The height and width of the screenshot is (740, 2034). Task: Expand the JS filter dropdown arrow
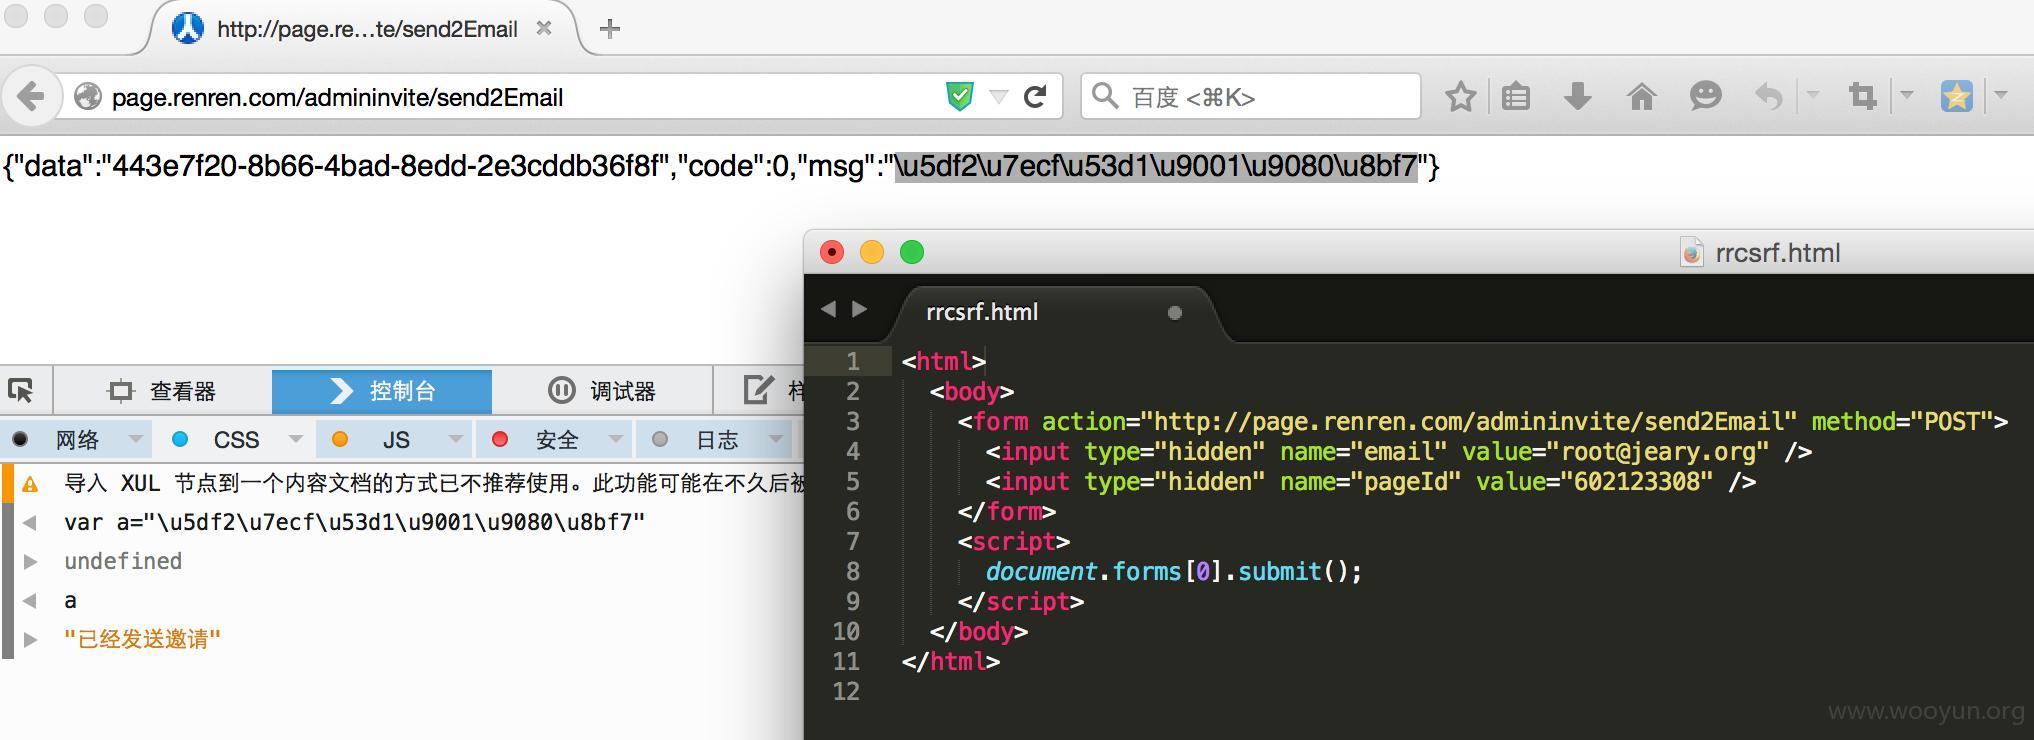(456, 439)
